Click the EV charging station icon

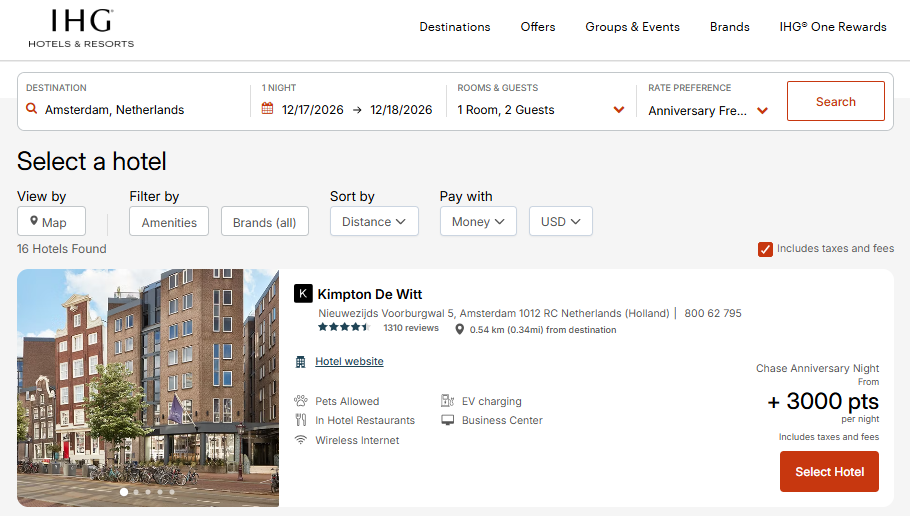[447, 400]
